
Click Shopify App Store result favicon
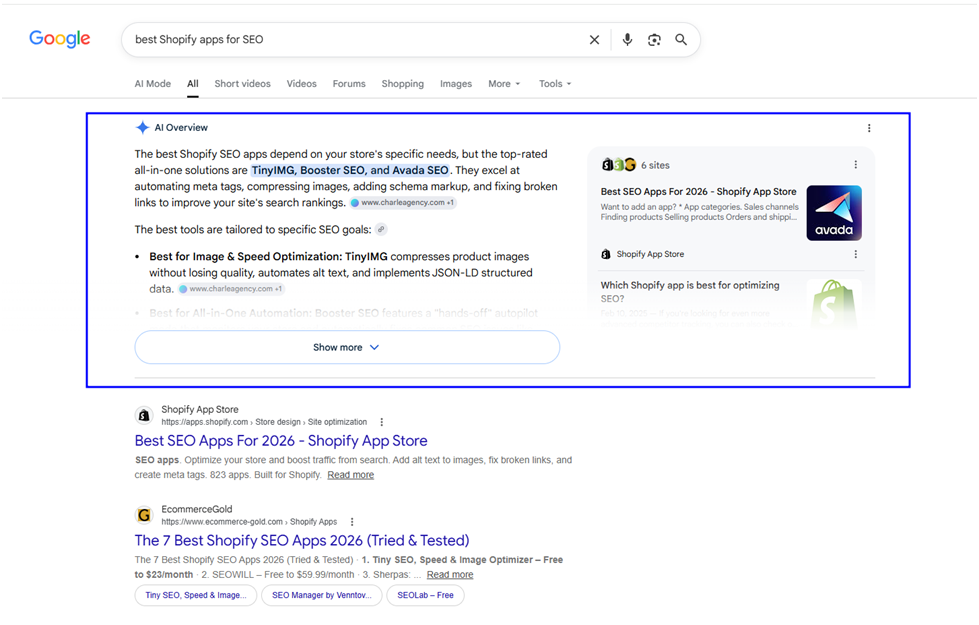(x=144, y=415)
